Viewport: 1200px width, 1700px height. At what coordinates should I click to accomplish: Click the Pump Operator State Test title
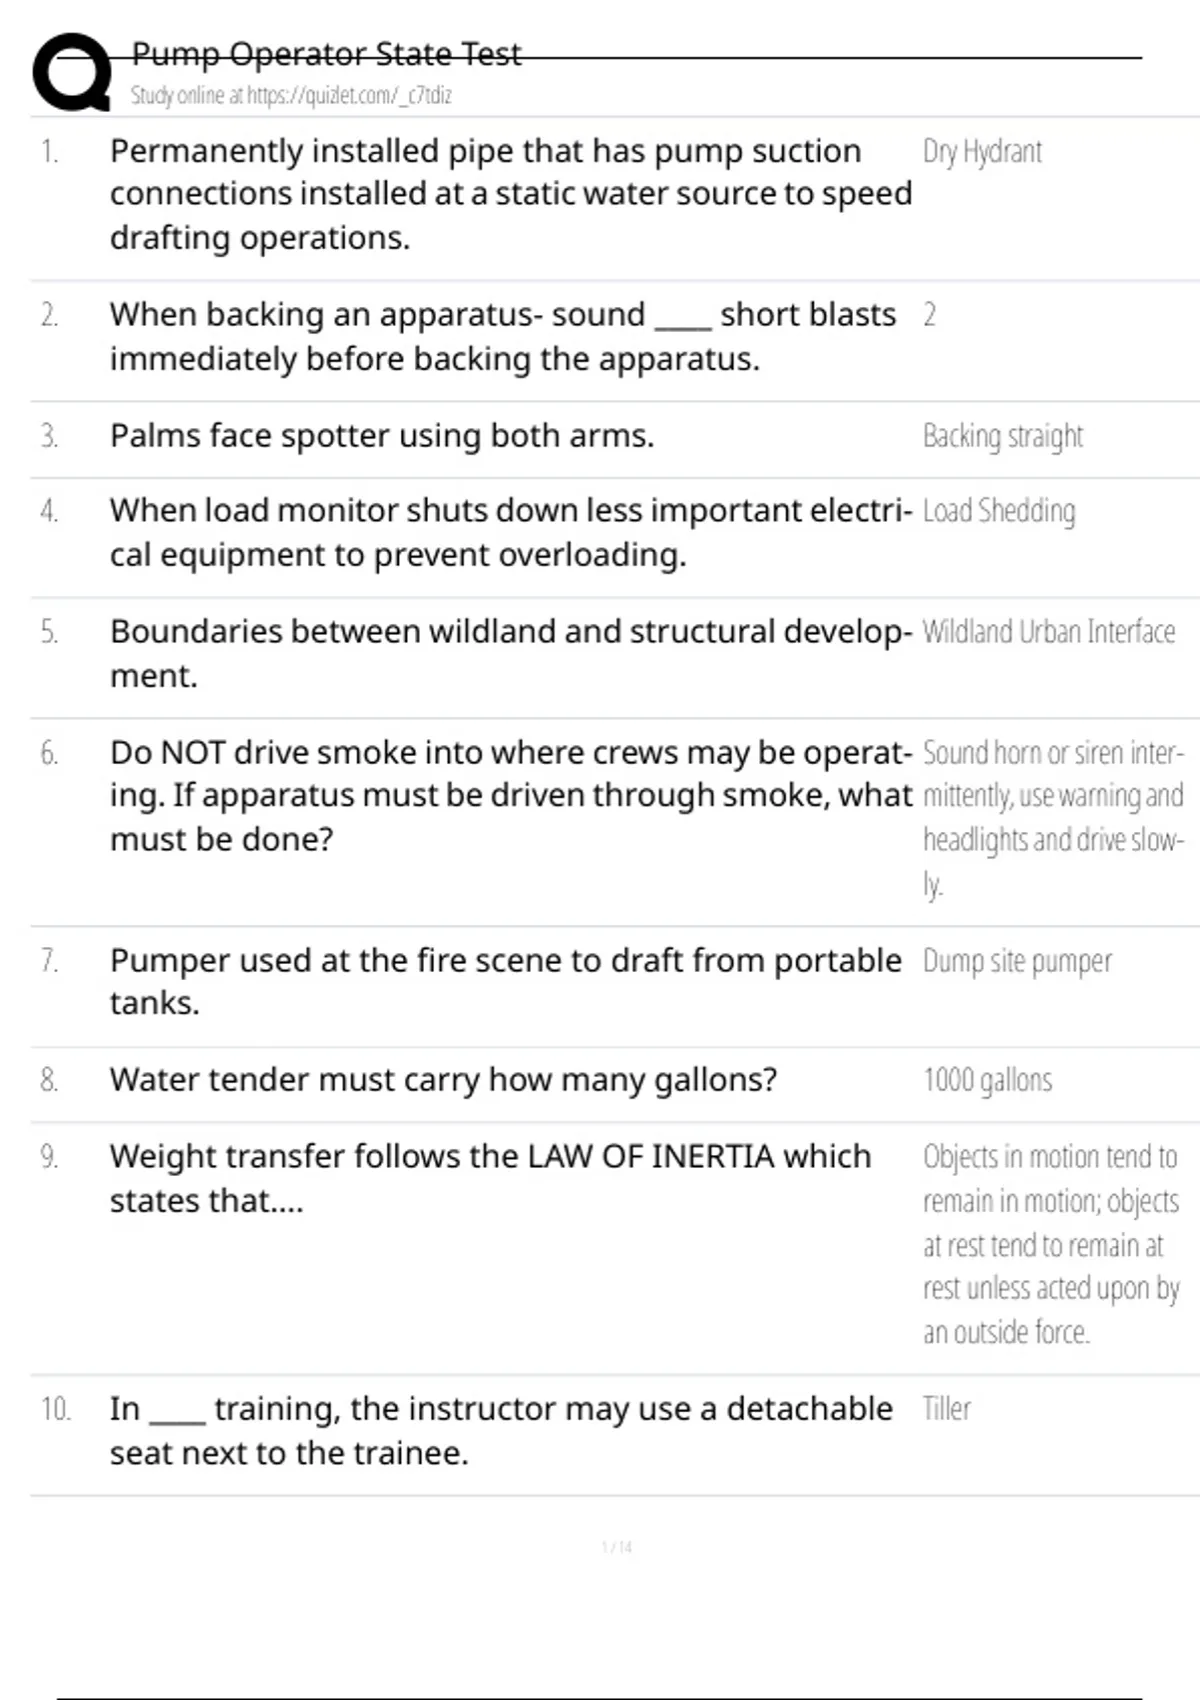click(326, 54)
